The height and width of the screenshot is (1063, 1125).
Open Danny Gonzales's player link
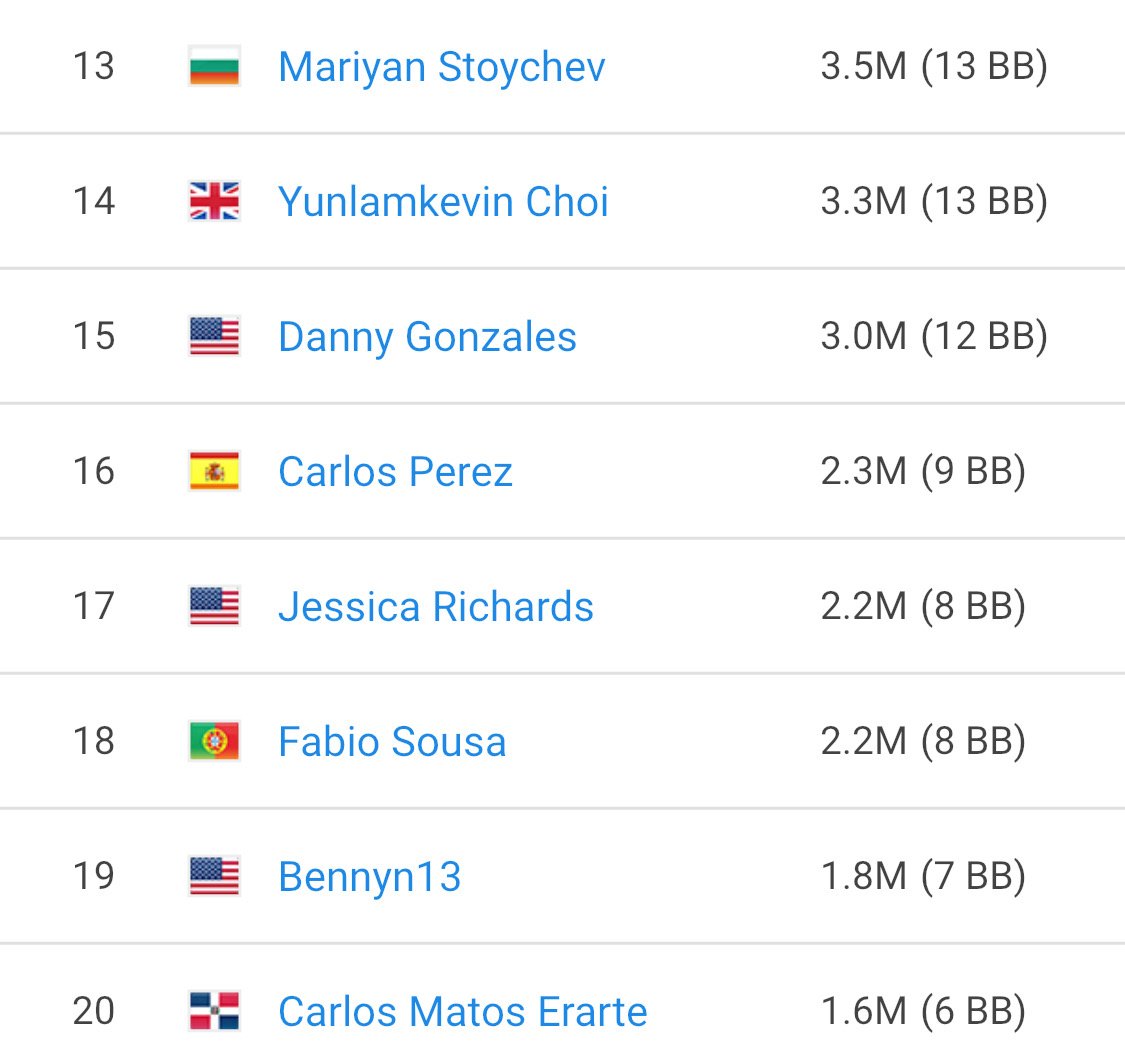pos(427,337)
